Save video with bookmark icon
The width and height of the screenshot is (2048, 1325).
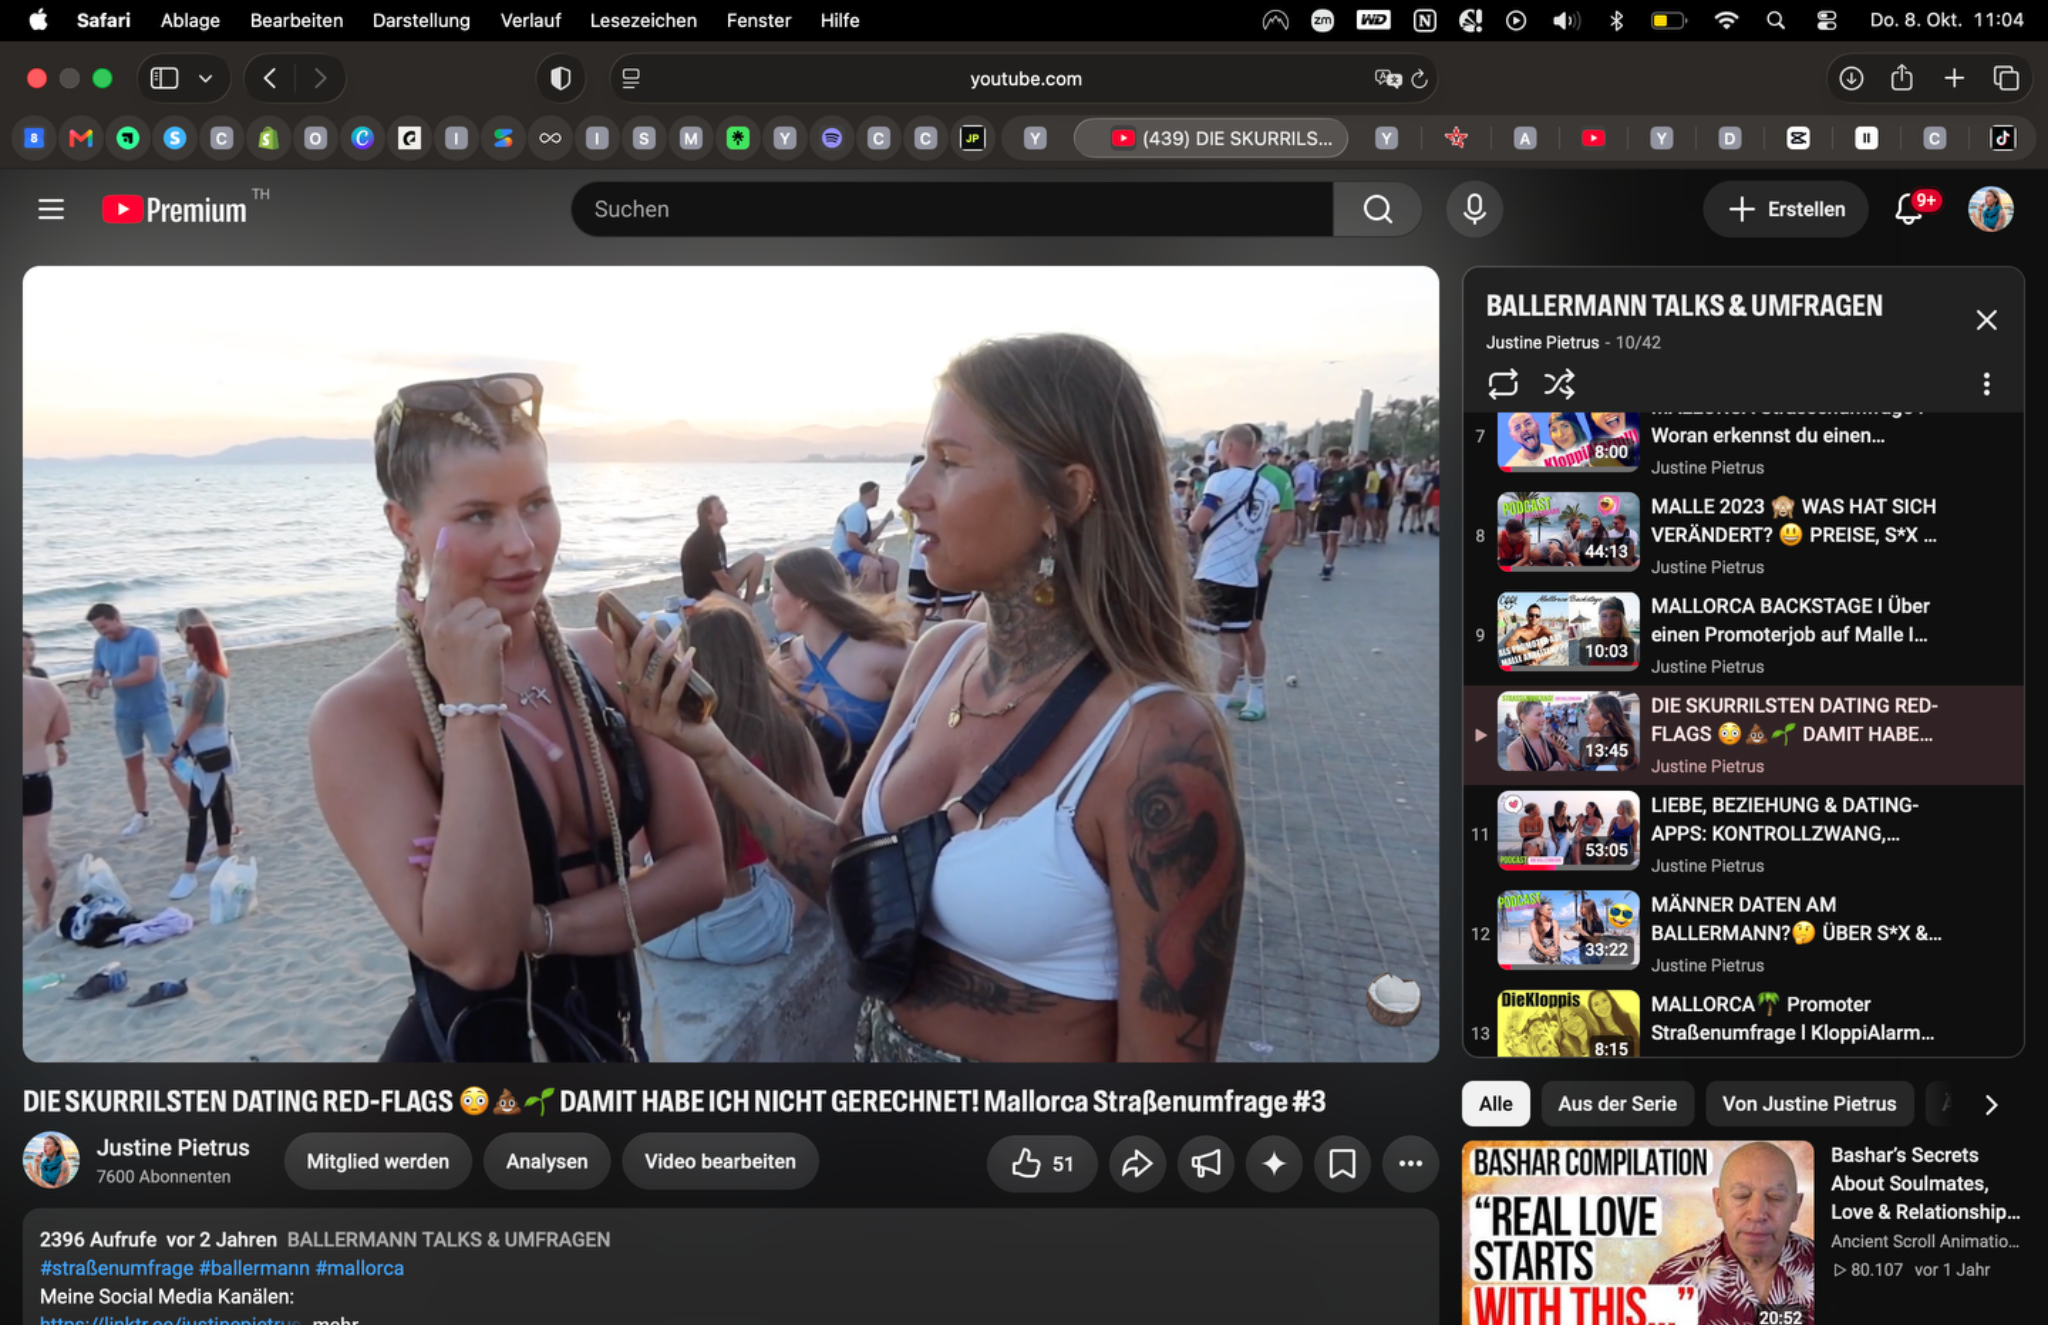(1342, 1163)
